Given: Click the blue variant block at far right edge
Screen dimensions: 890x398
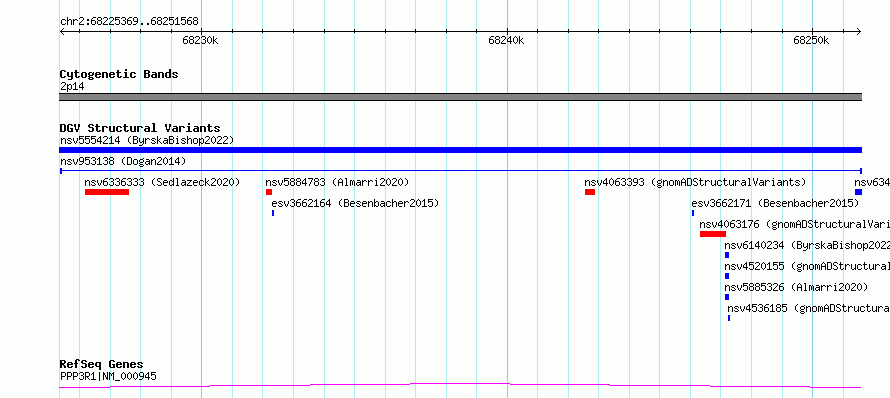Looking at the screenshot, I should (x=858, y=192).
